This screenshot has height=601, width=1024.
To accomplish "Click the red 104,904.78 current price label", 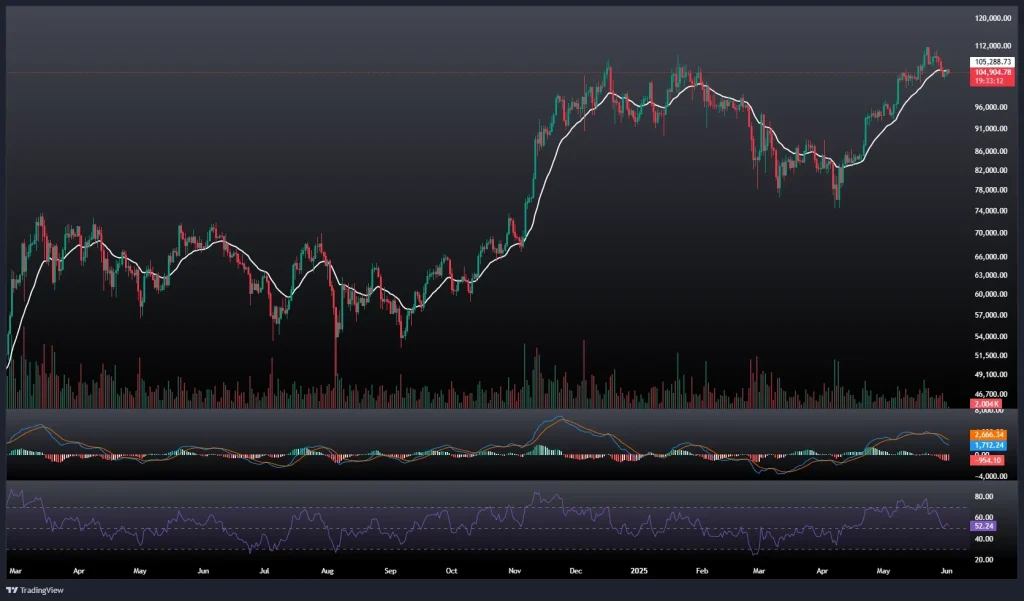I will (992, 72).
